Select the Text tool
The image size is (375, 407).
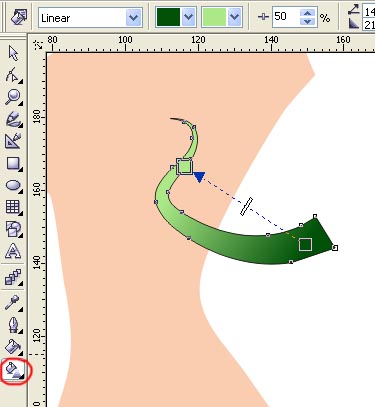pyautogui.click(x=13, y=251)
